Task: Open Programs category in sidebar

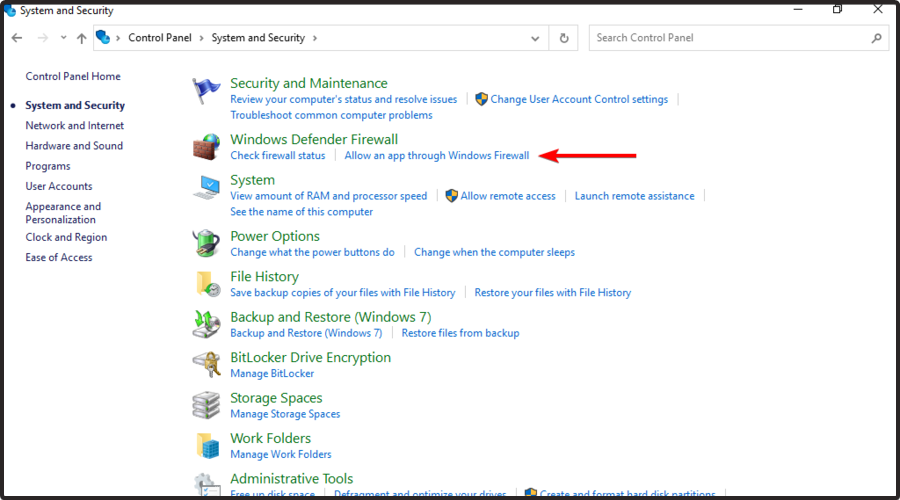Action: click(x=48, y=166)
